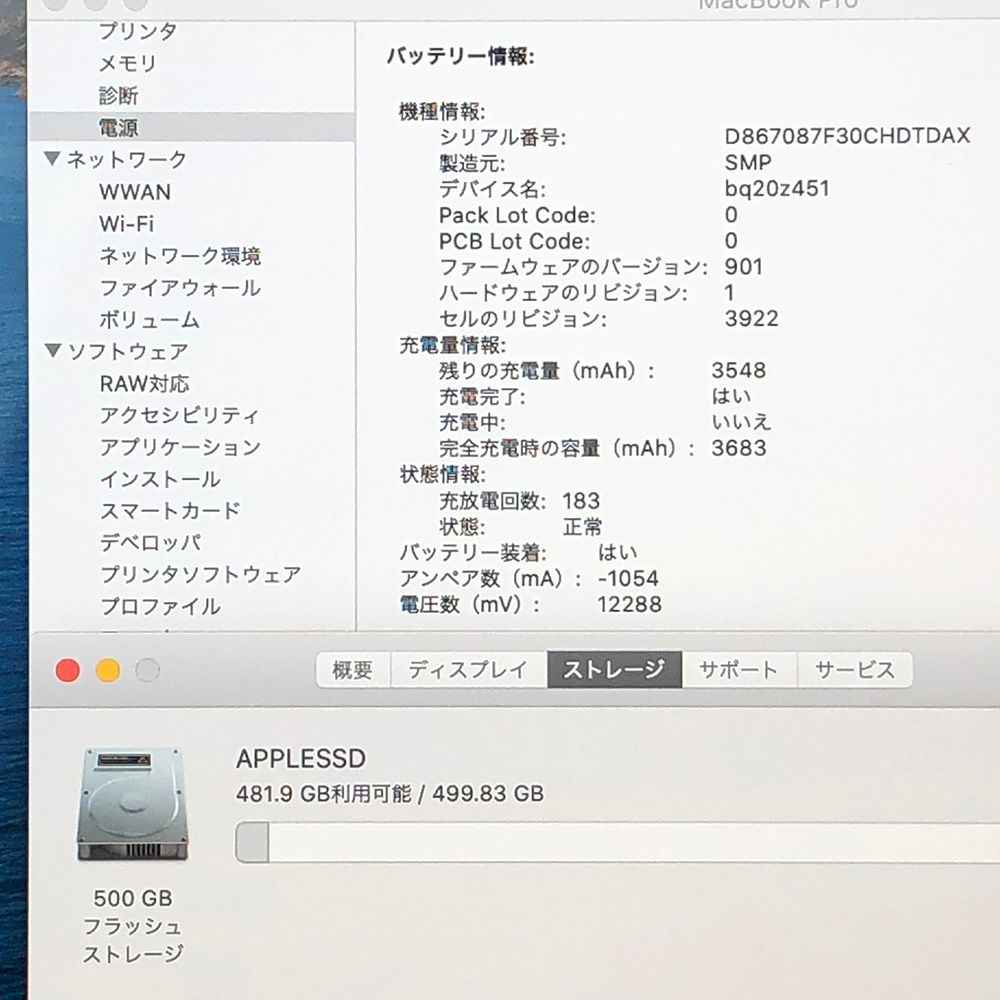Image resolution: width=1000 pixels, height=1000 pixels.
Task: Click the 状態情報 section label
Action: point(442,474)
